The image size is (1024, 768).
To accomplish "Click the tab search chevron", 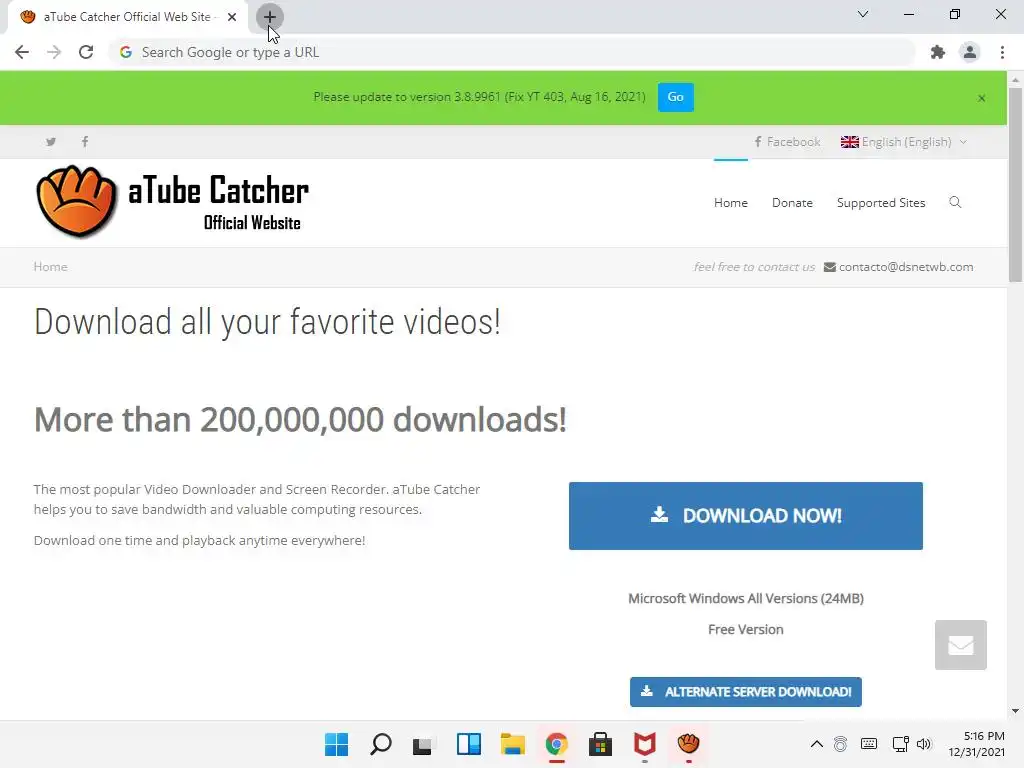I will (863, 14).
